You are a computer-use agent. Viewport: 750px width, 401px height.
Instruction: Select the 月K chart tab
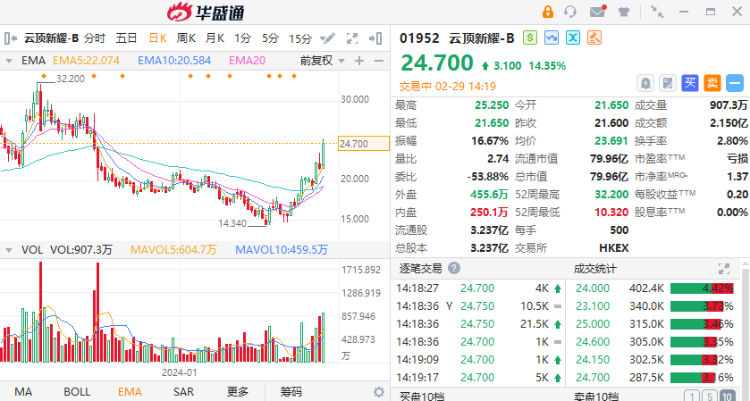pos(215,38)
